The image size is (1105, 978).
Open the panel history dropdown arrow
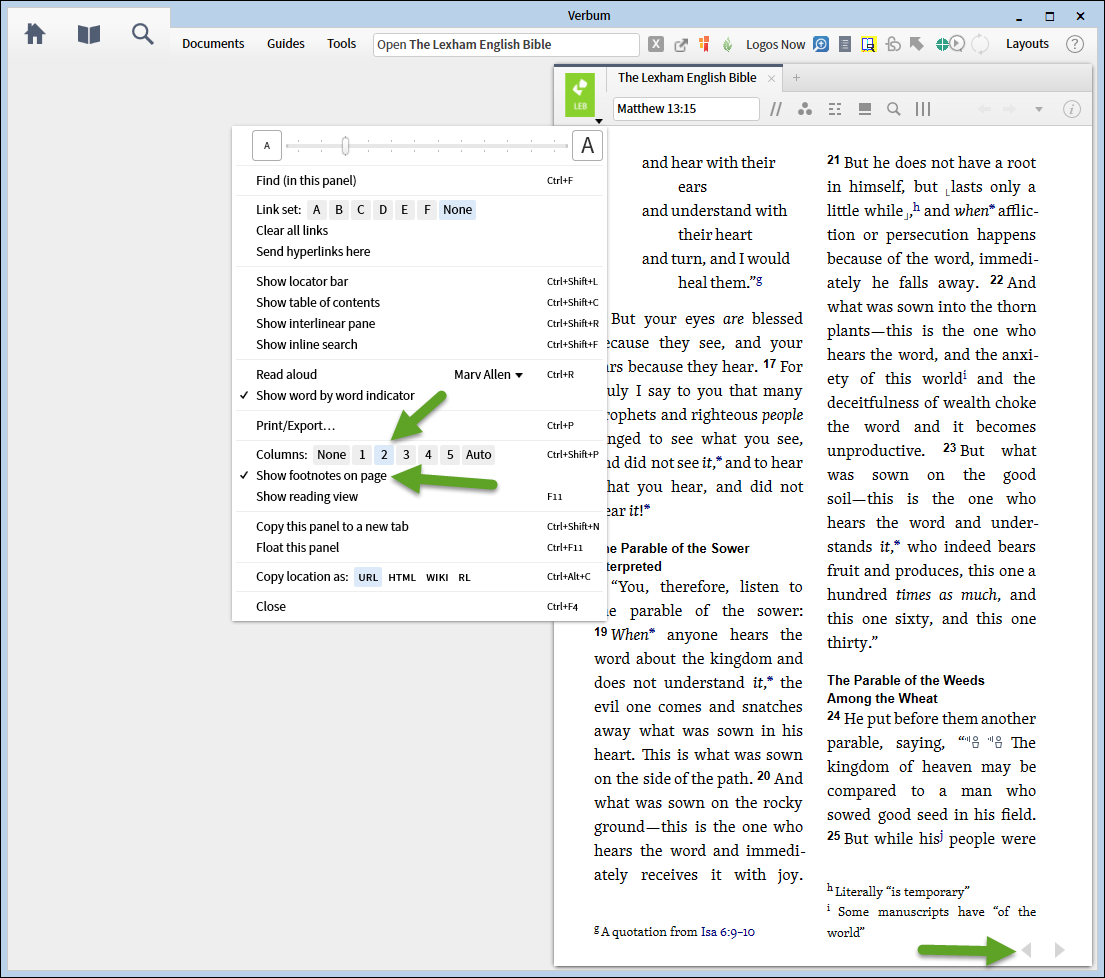coord(1039,110)
